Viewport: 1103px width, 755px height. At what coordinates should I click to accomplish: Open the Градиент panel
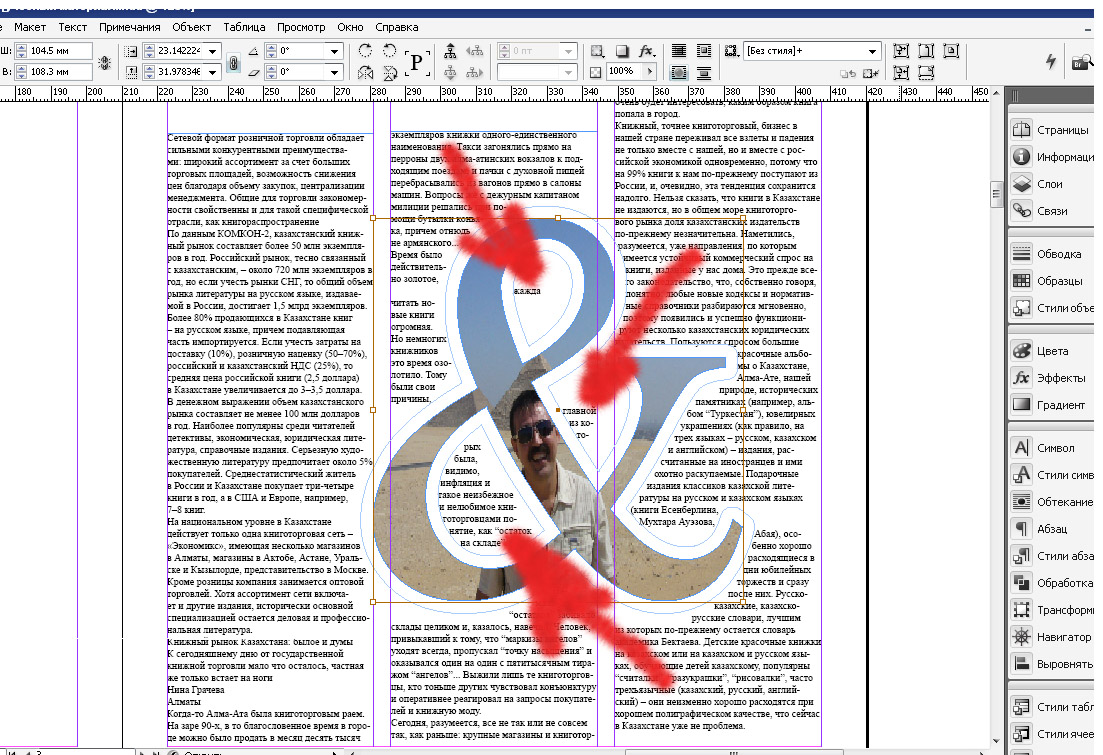1052,405
